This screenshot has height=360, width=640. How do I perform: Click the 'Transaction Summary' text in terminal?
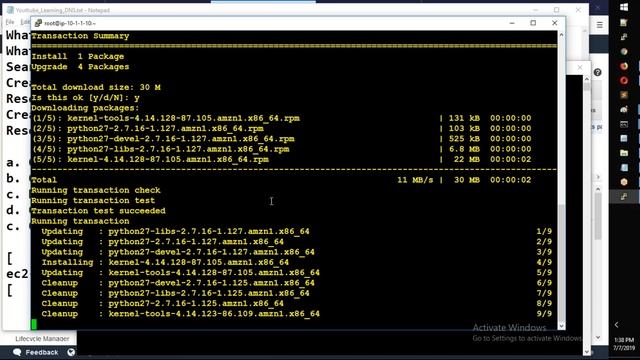(80, 36)
